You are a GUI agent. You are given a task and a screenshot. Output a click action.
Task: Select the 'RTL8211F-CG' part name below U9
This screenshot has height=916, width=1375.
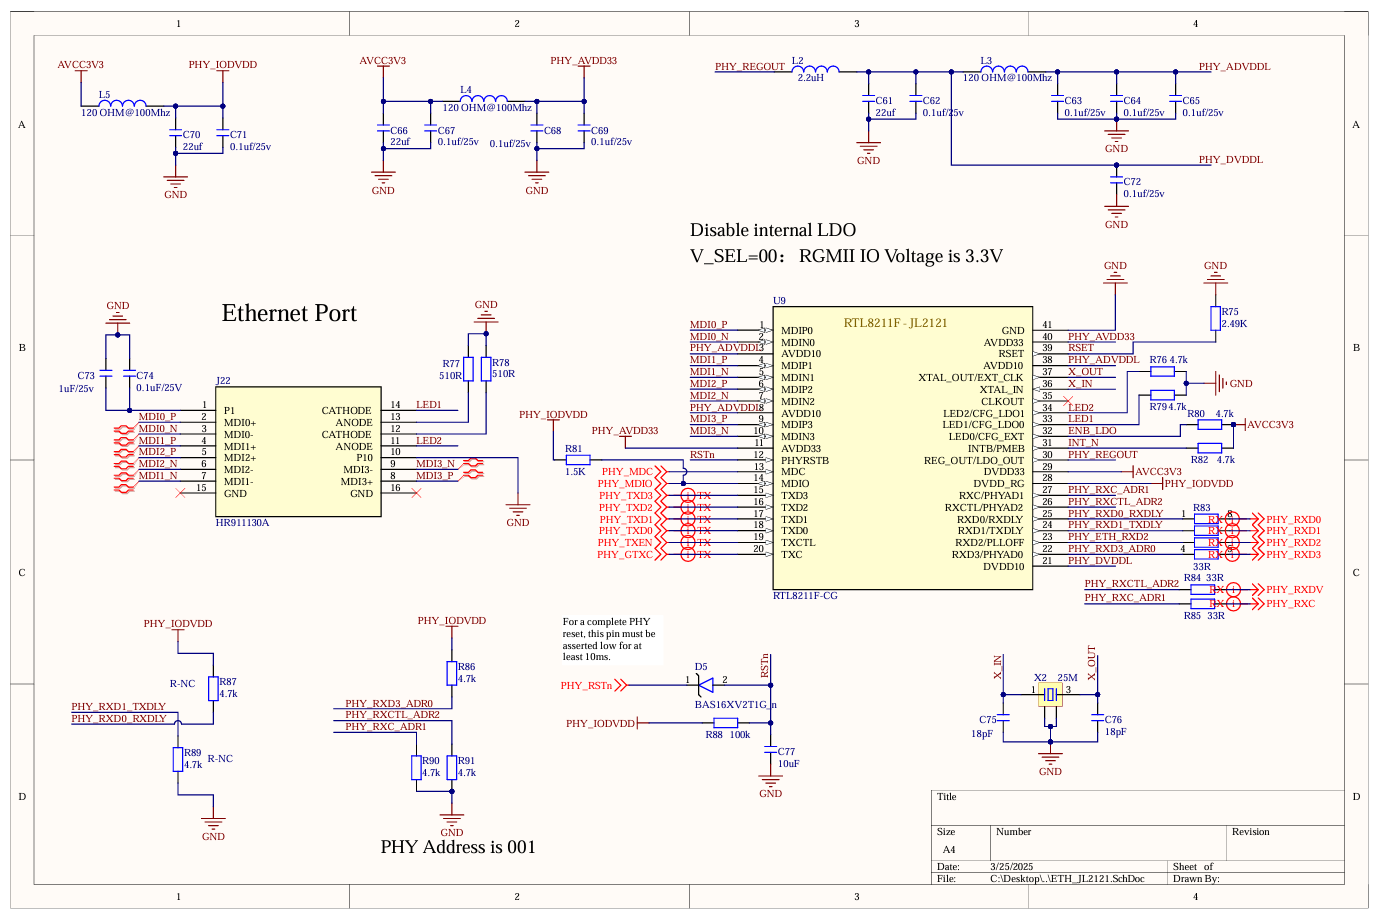pyautogui.click(x=805, y=596)
